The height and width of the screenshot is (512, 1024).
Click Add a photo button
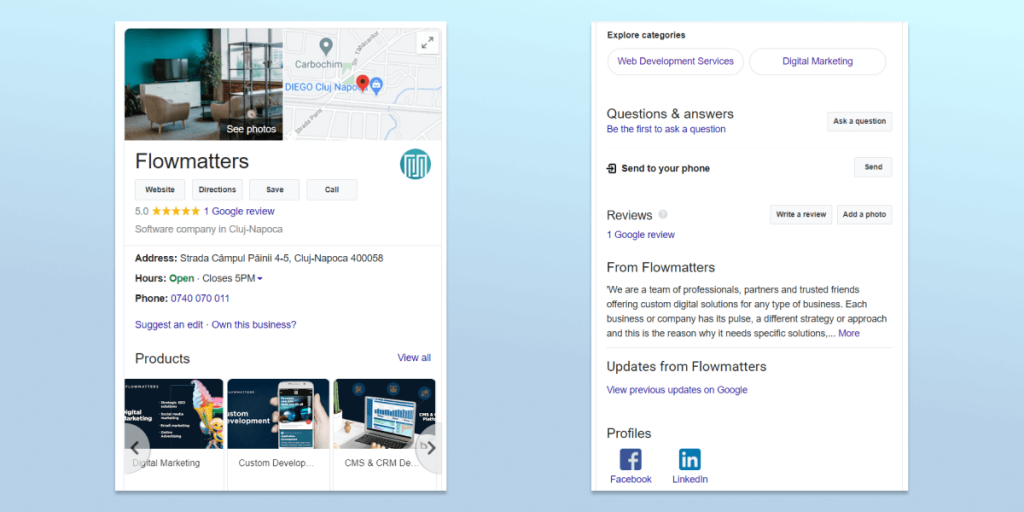pyautogui.click(x=865, y=214)
